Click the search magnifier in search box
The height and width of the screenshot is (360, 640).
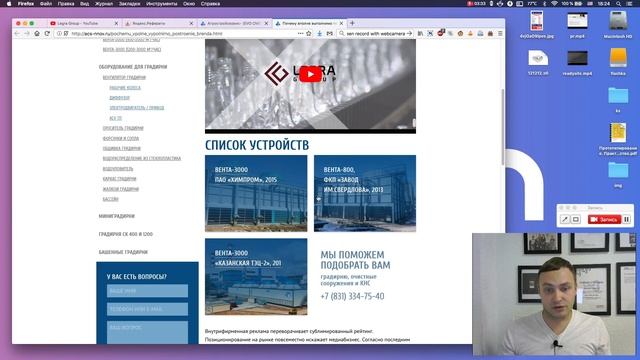(x=342, y=33)
